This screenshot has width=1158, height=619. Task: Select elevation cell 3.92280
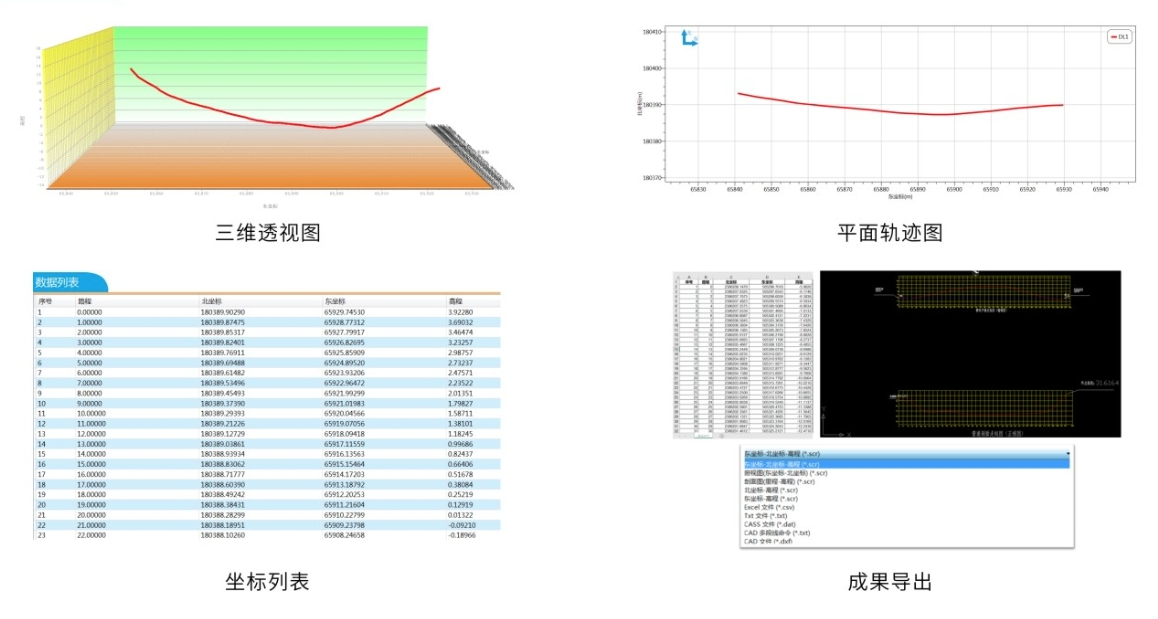coord(460,312)
